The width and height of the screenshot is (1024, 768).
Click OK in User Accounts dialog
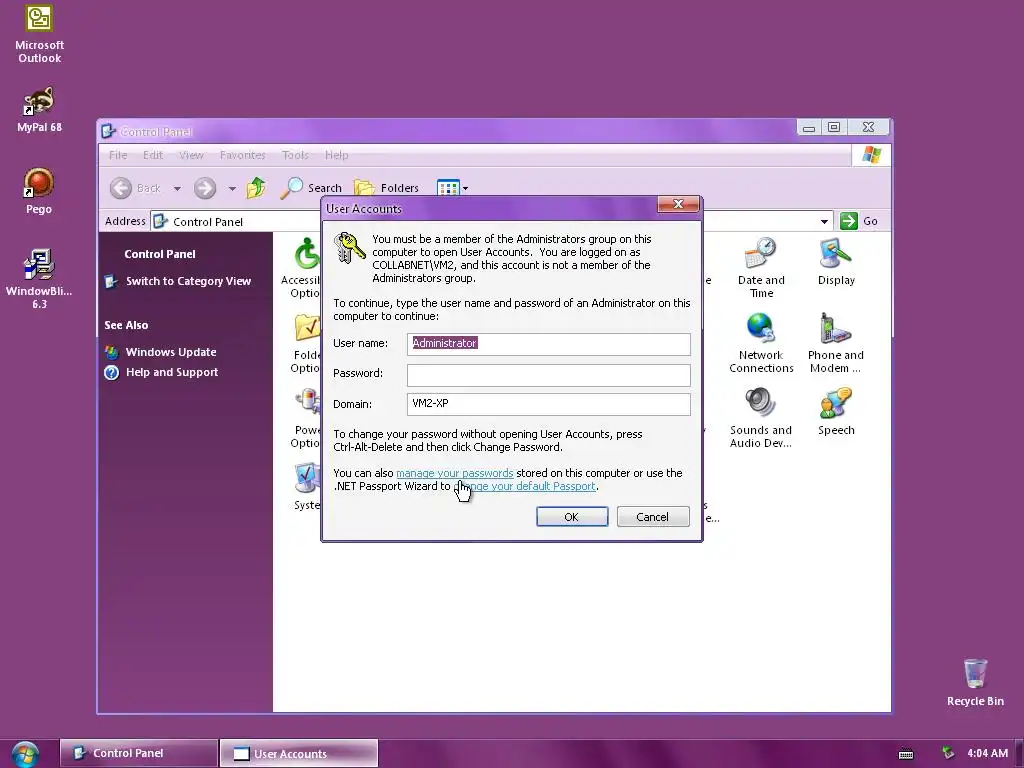[571, 517]
